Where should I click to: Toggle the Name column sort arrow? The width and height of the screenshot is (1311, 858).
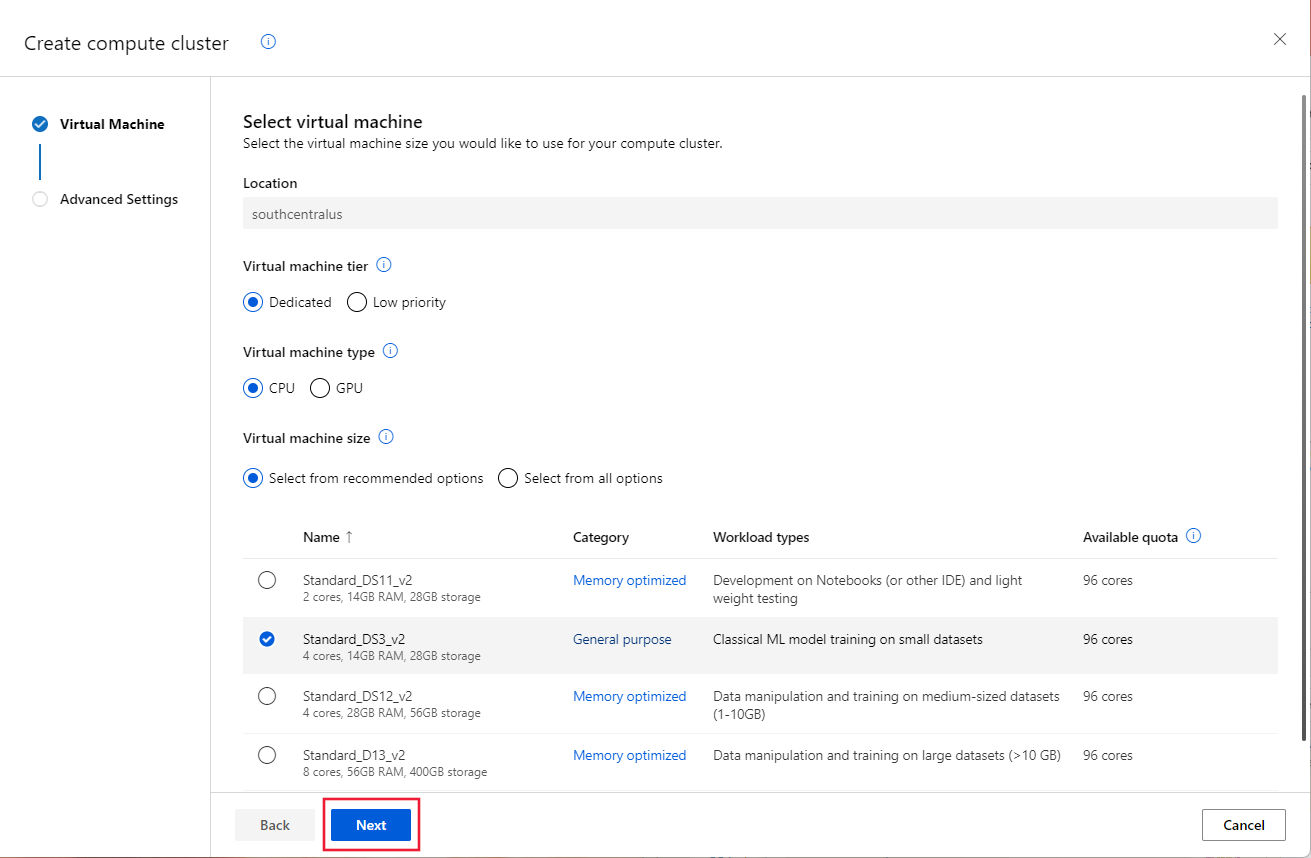coord(348,536)
